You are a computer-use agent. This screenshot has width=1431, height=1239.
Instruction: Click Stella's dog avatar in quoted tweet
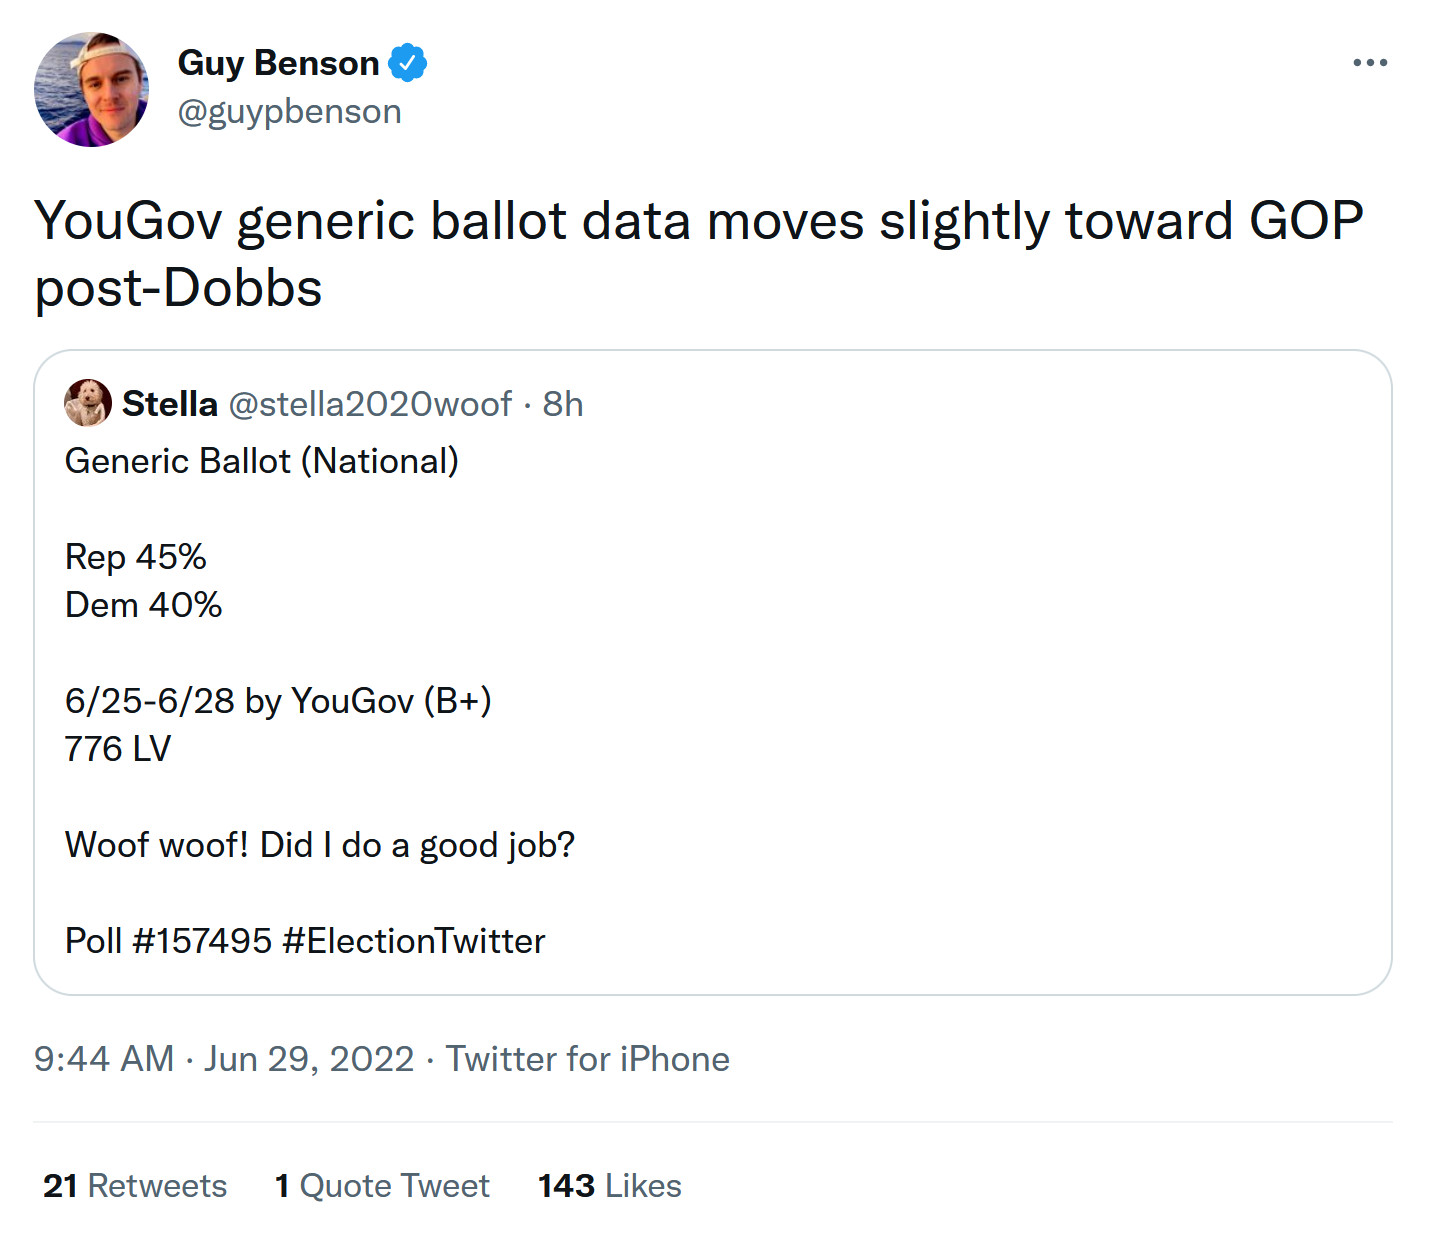click(x=88, y=403)
